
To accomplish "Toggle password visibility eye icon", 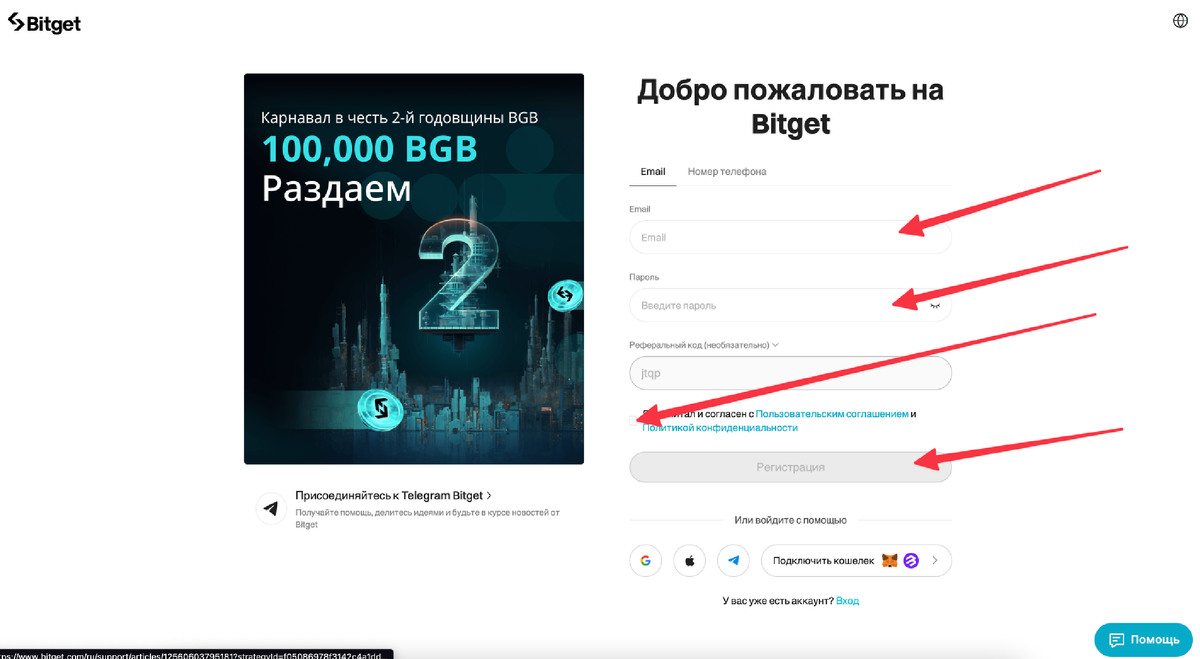I will (x=935, y=305).
